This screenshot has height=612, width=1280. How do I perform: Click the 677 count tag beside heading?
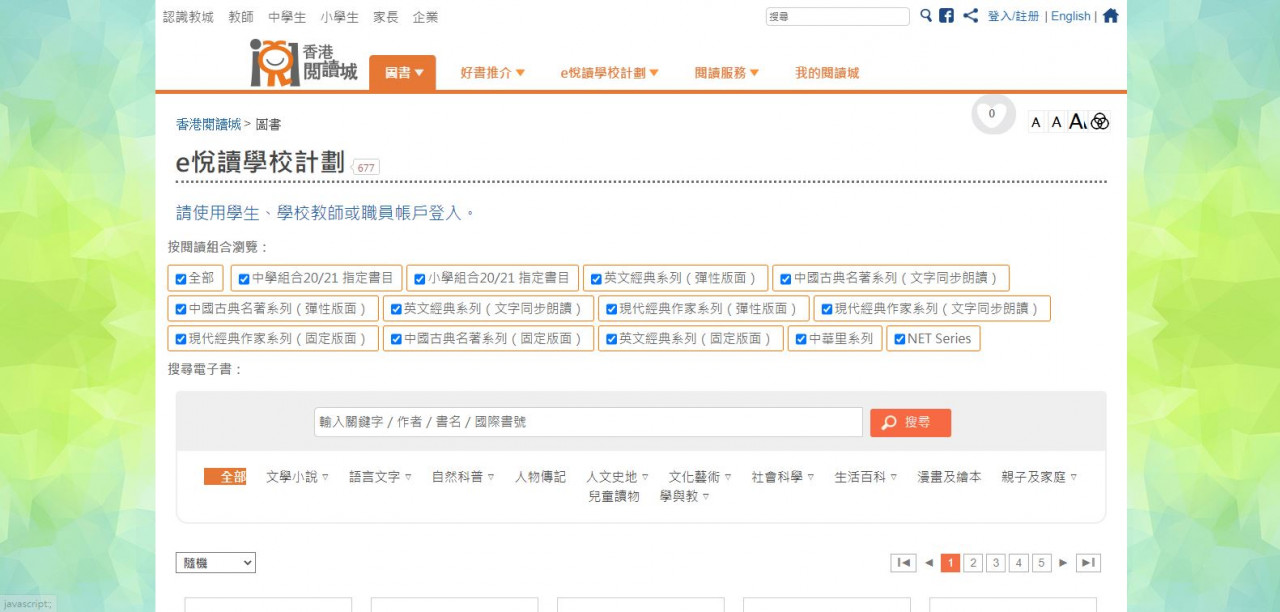coord(366,168)
